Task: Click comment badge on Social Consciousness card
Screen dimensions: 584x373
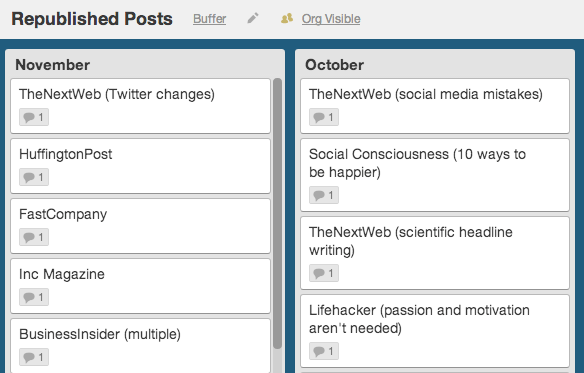Action: pos(324,195)
